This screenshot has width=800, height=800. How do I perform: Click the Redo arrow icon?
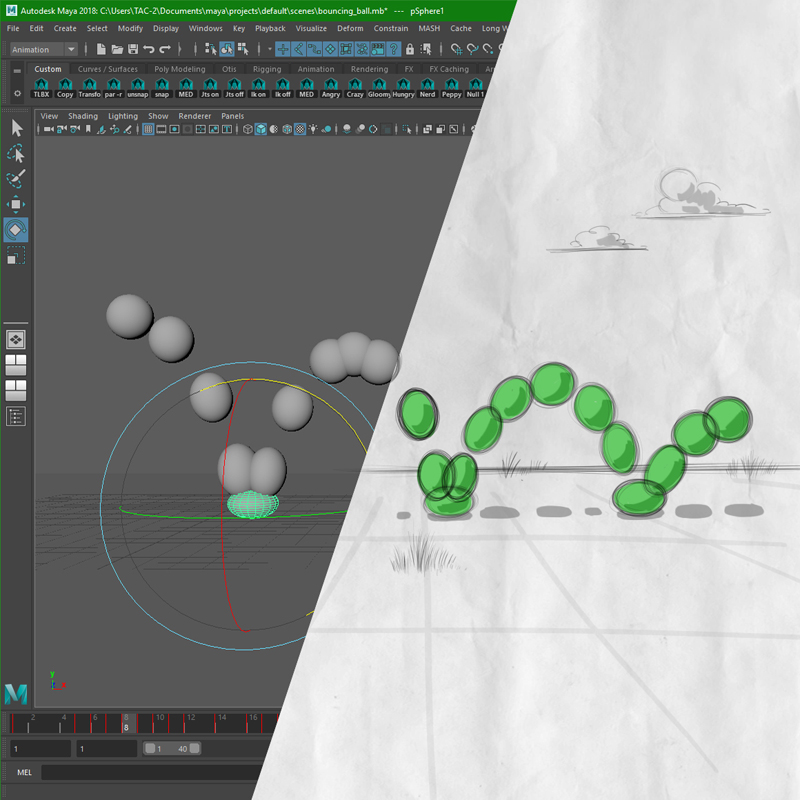tap(164, 49)
